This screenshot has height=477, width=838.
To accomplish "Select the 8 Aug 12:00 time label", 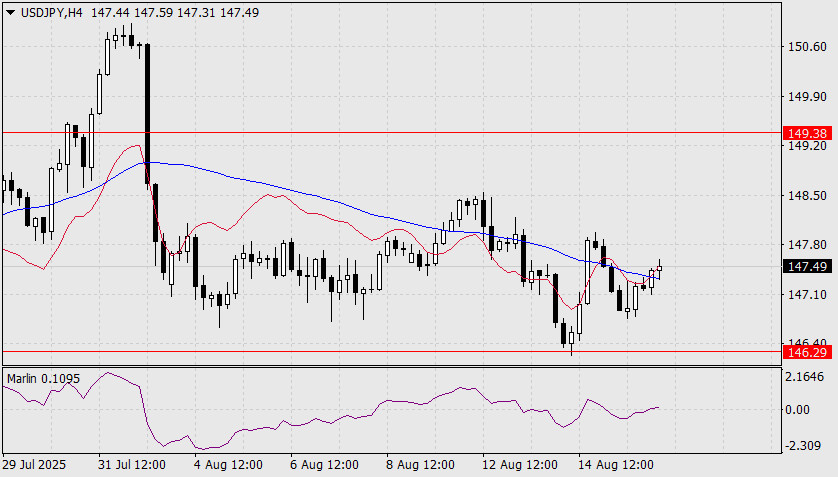I will (x=421, y=465).
